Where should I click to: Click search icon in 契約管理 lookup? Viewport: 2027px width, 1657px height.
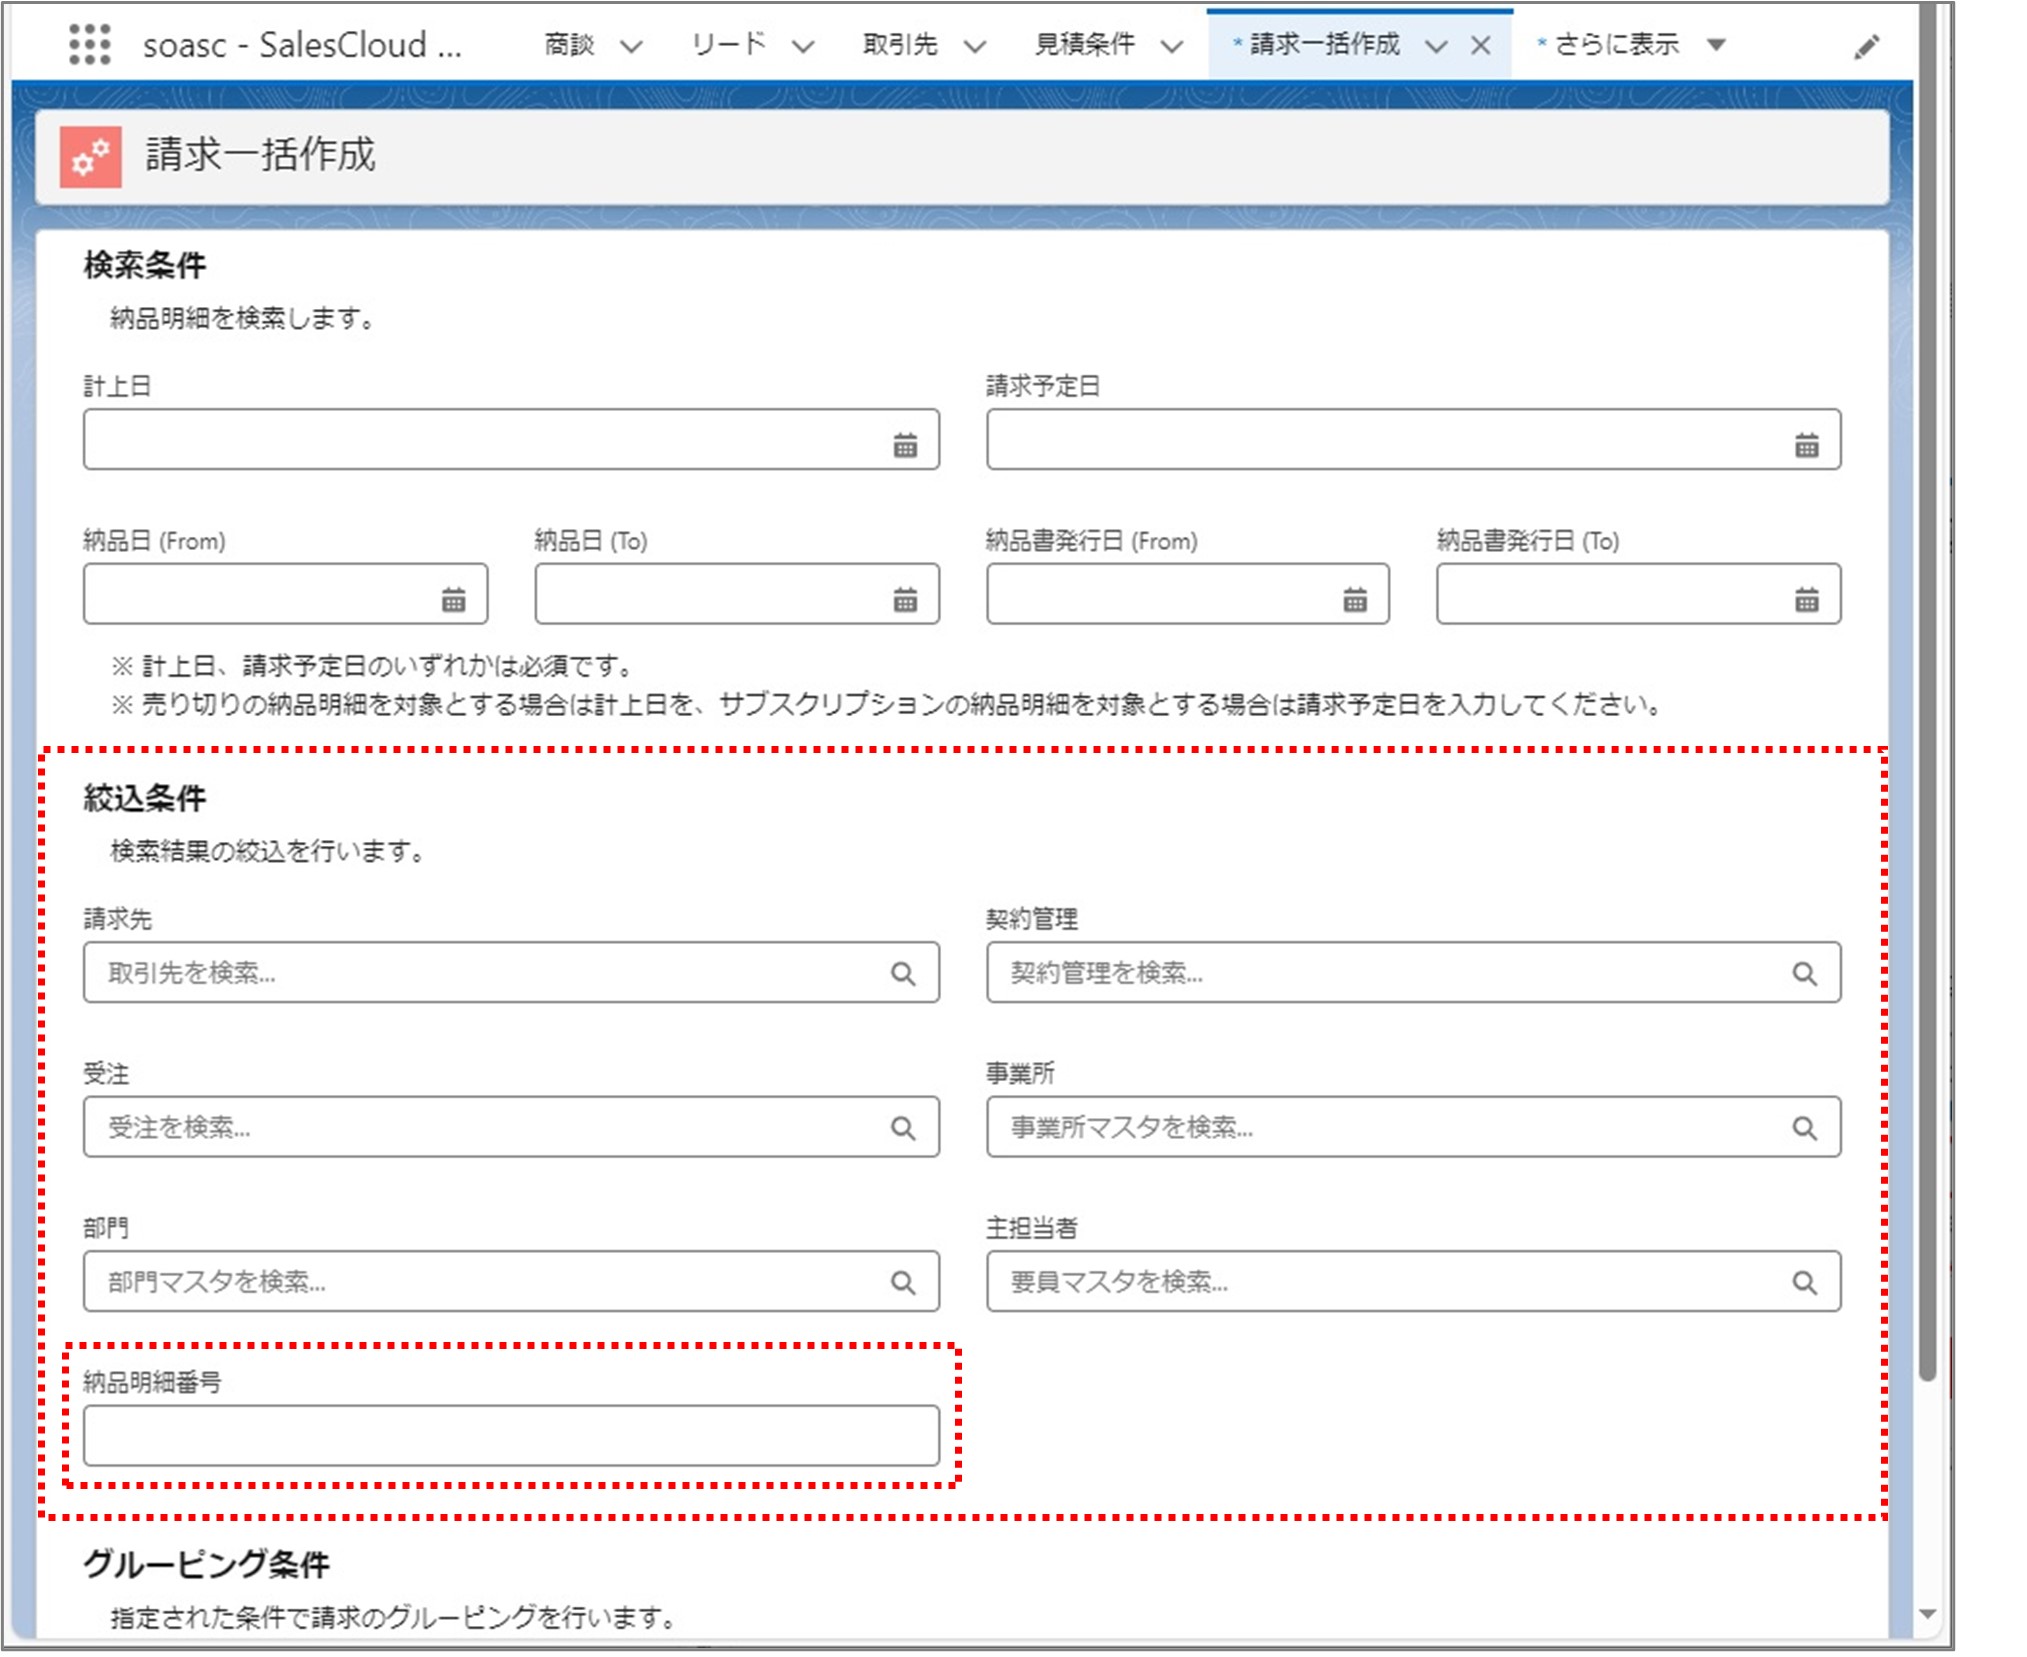point(1804,973)
